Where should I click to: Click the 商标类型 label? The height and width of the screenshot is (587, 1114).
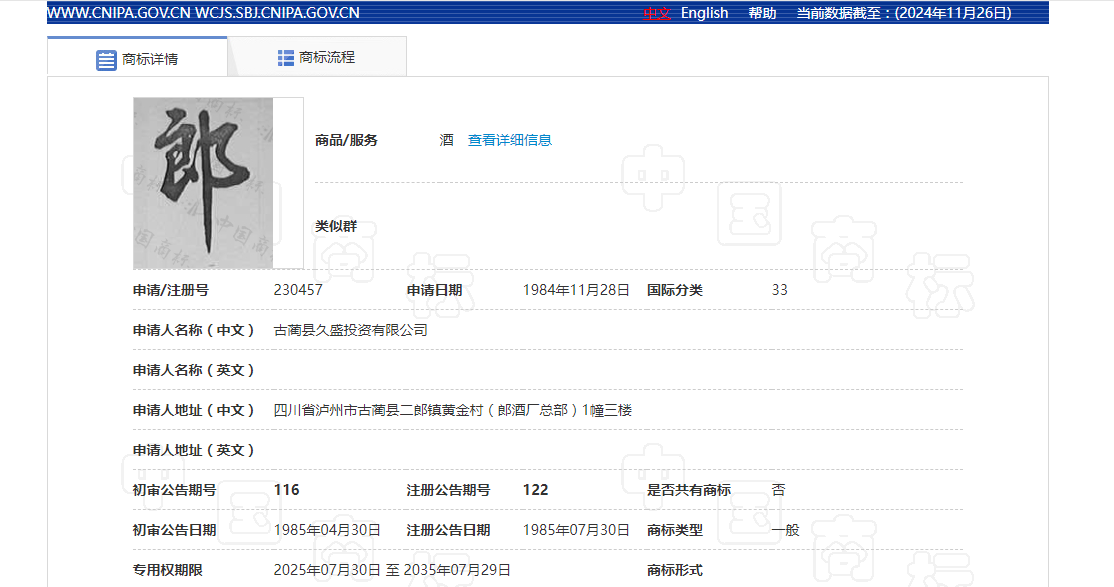[674, 530]
